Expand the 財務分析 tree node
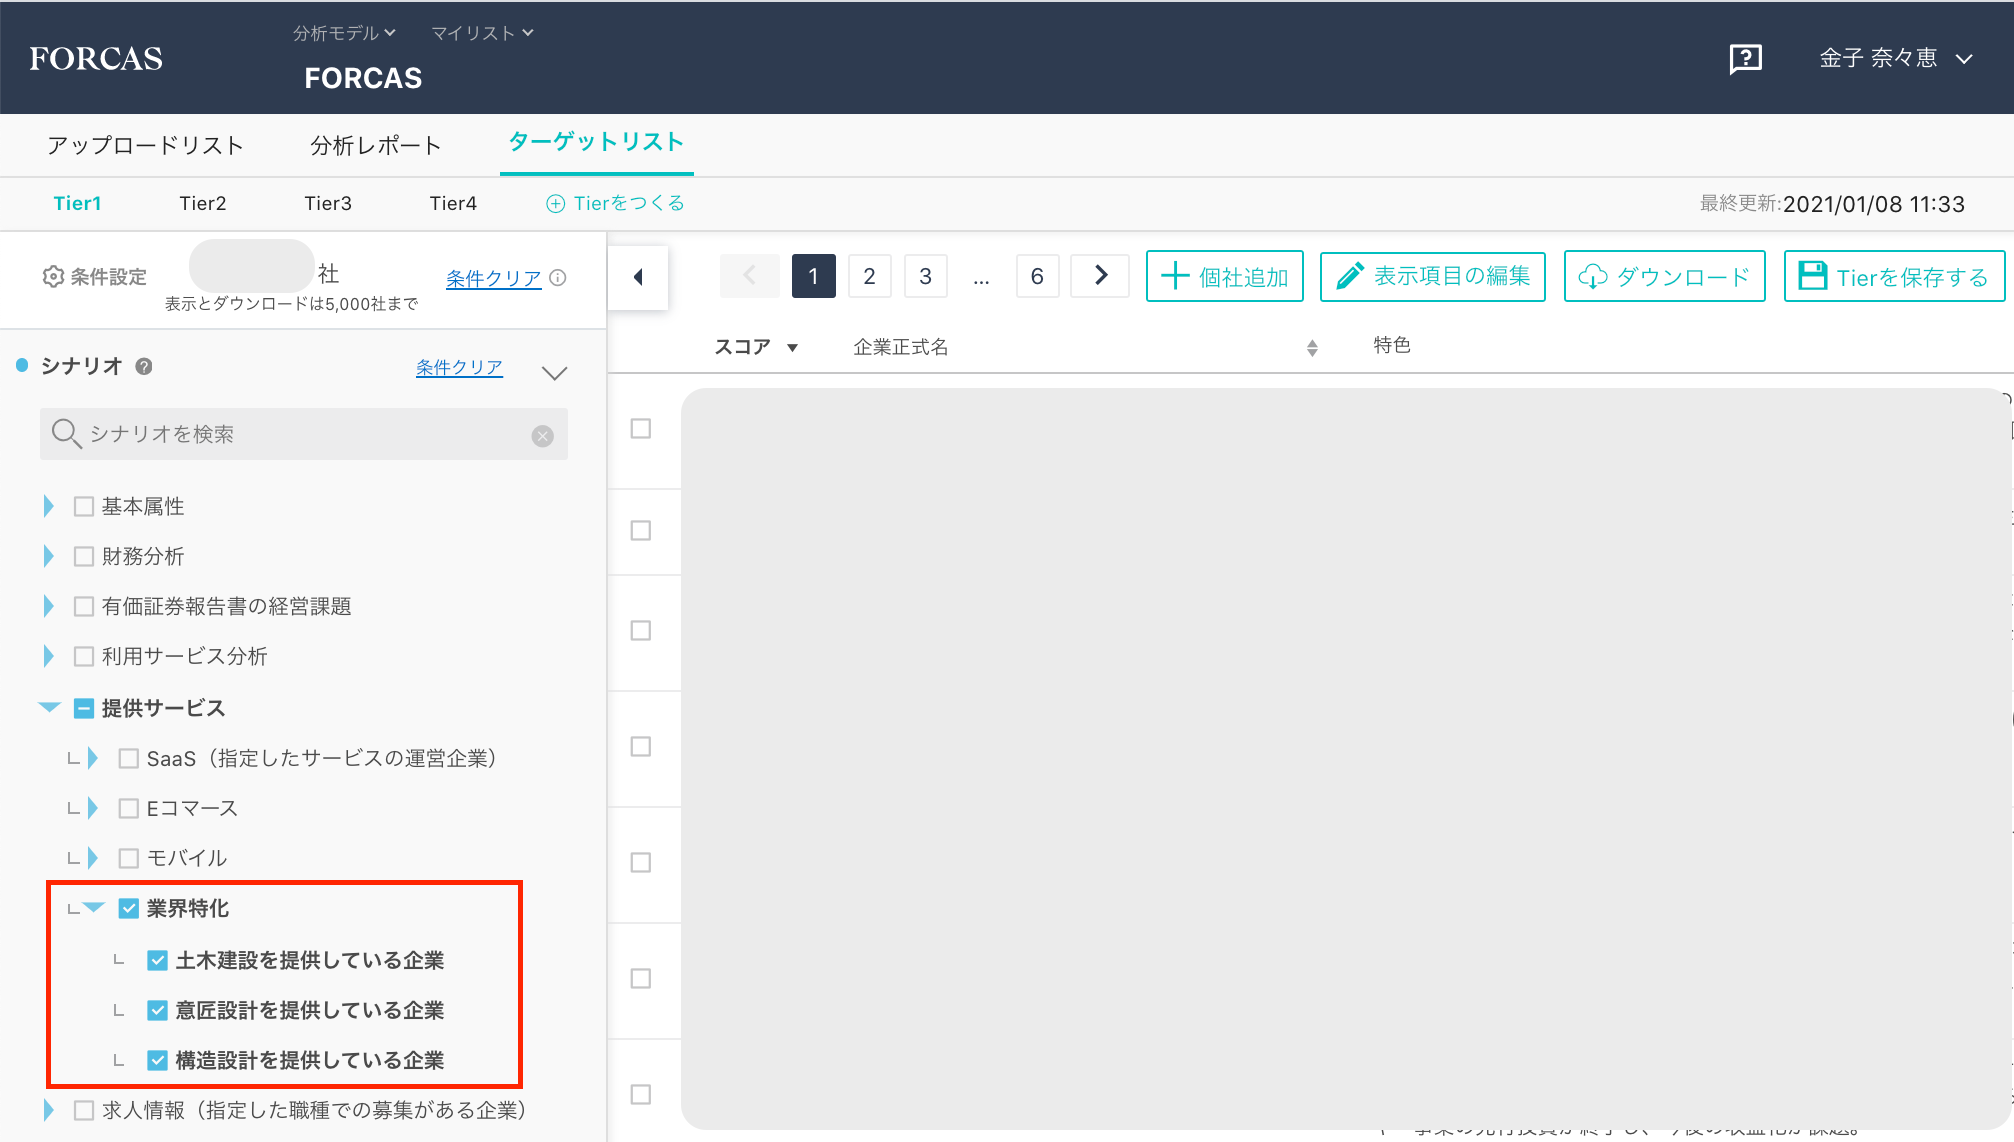 (x=48, y=556)
